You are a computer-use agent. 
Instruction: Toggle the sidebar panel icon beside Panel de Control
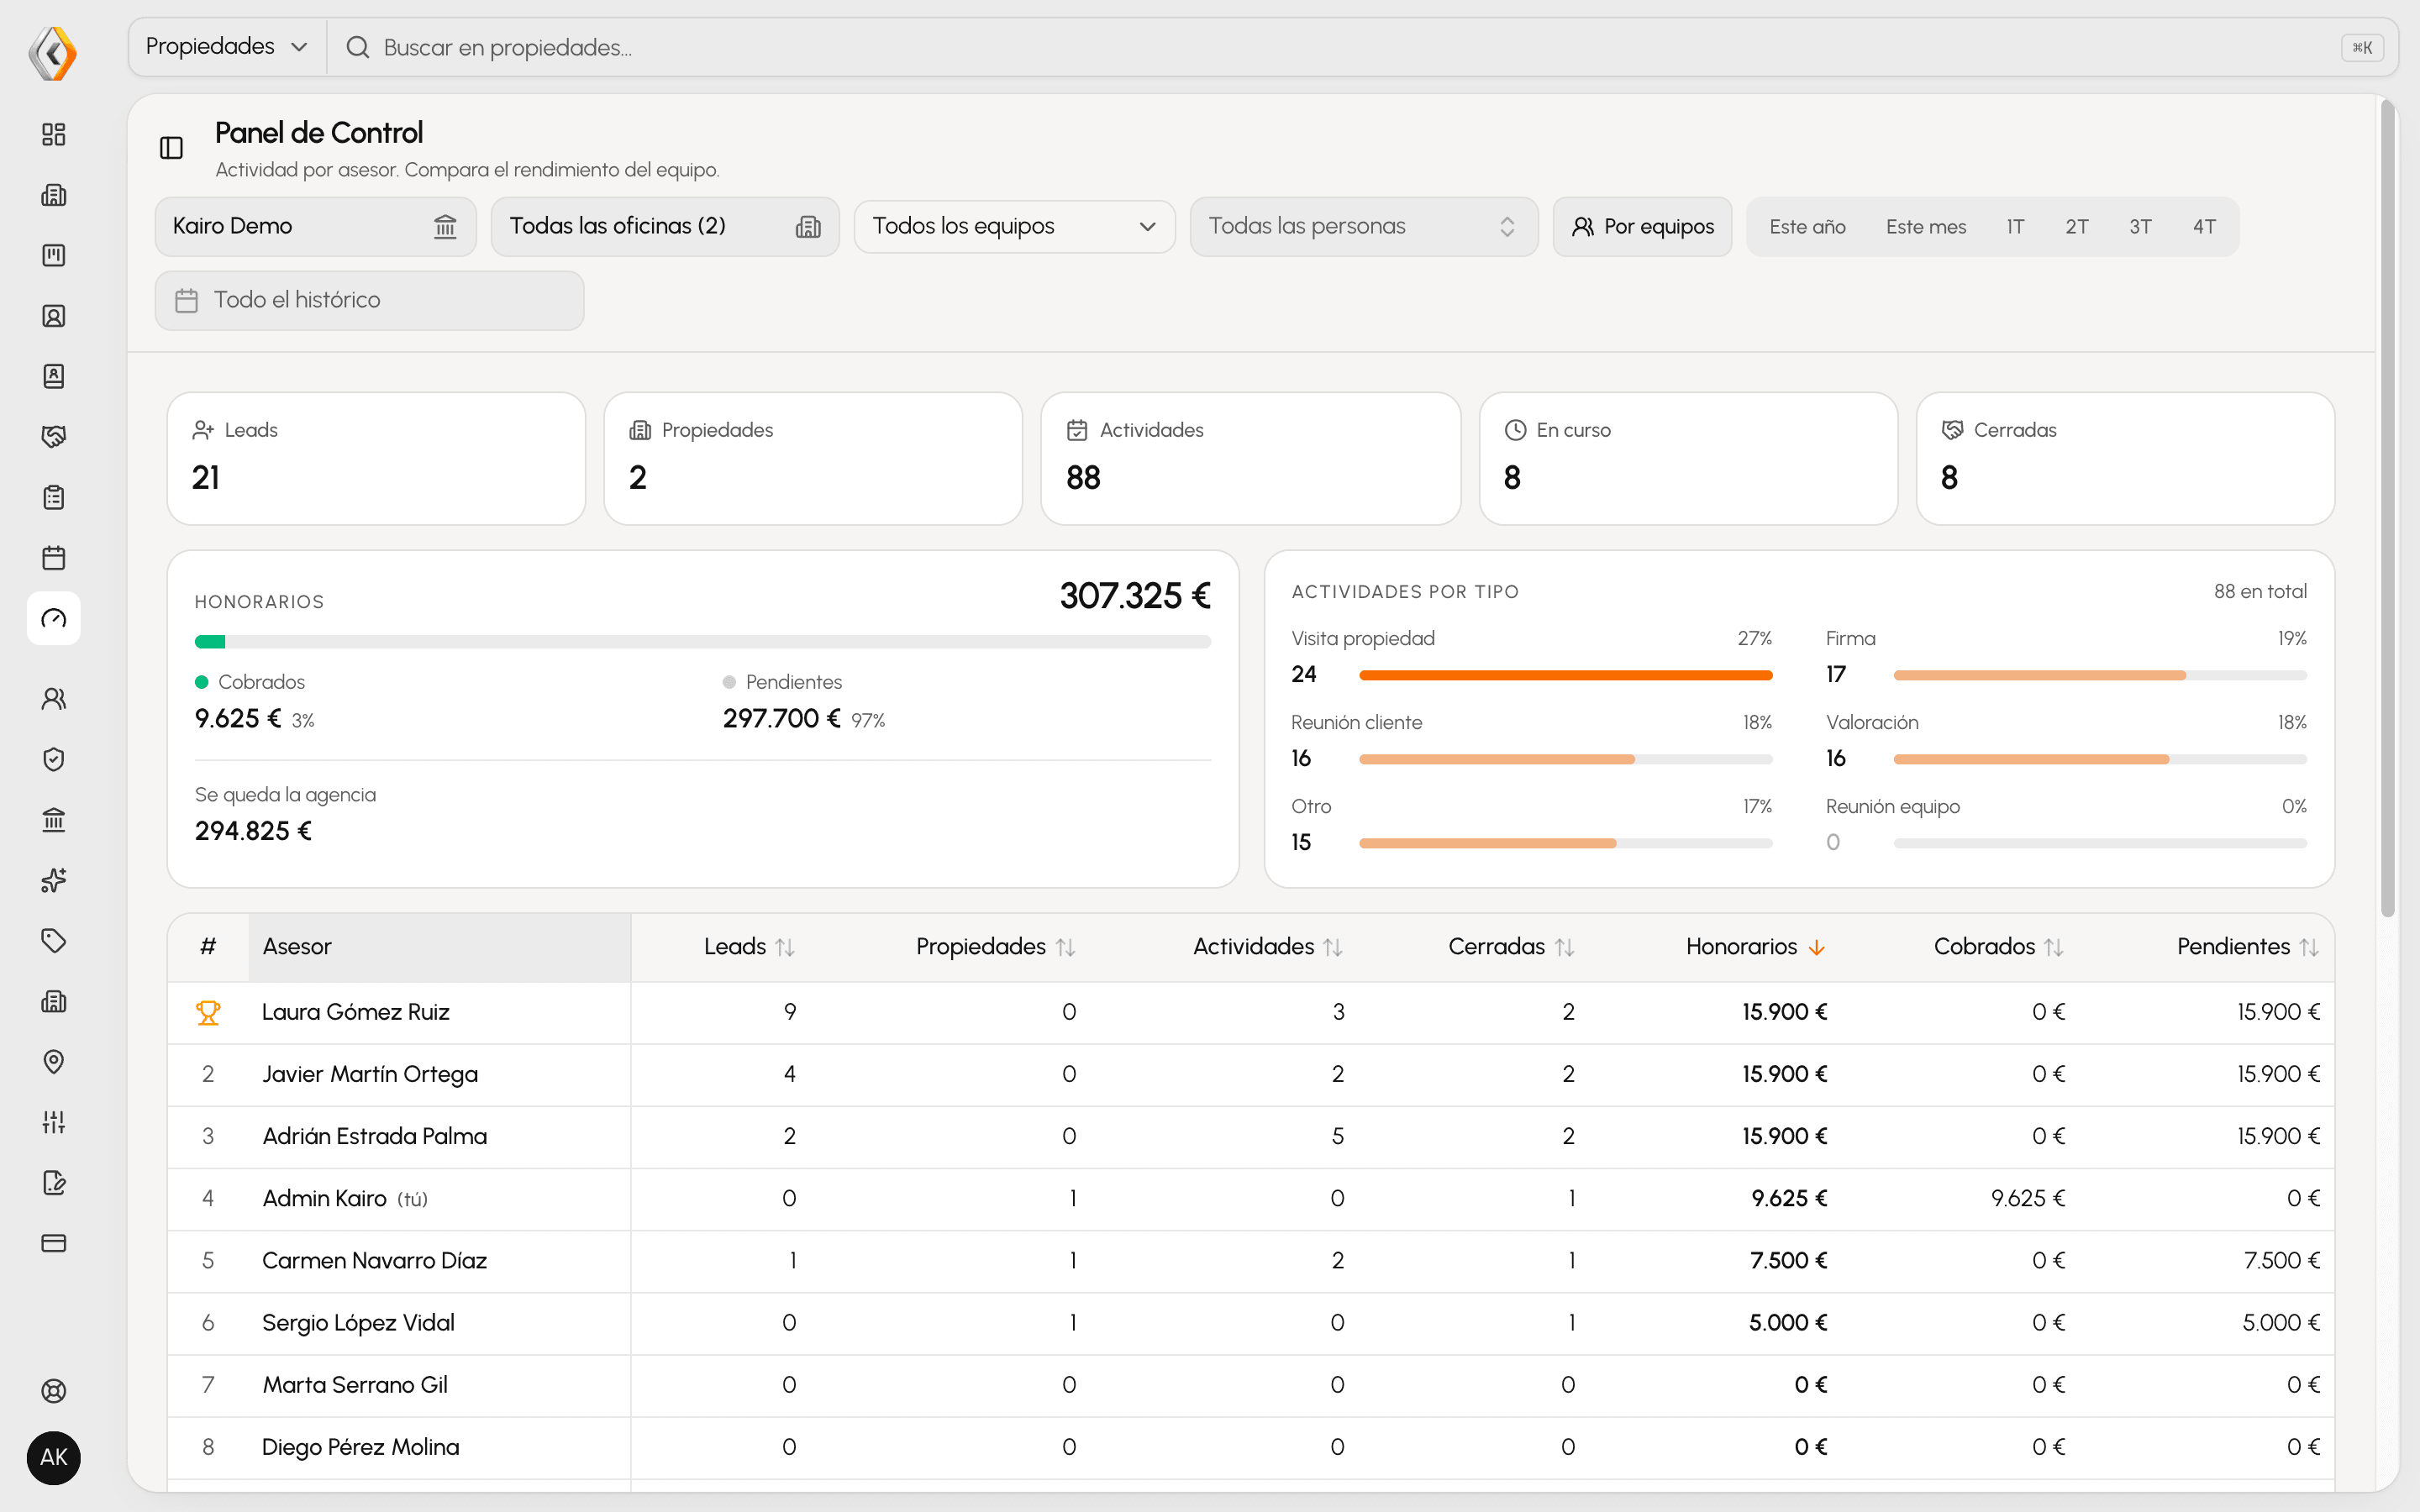point(172,148)
